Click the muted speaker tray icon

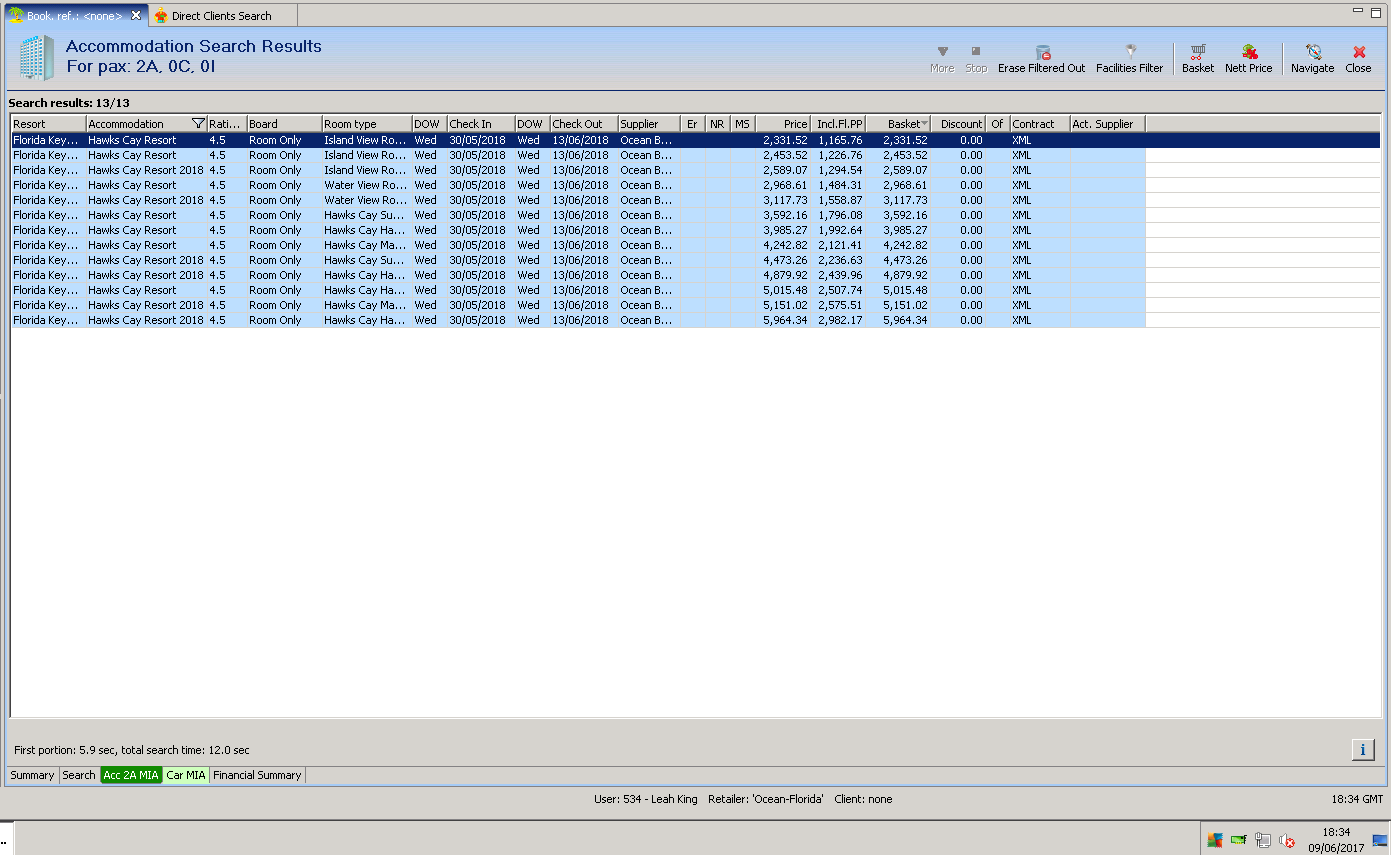1287,840
